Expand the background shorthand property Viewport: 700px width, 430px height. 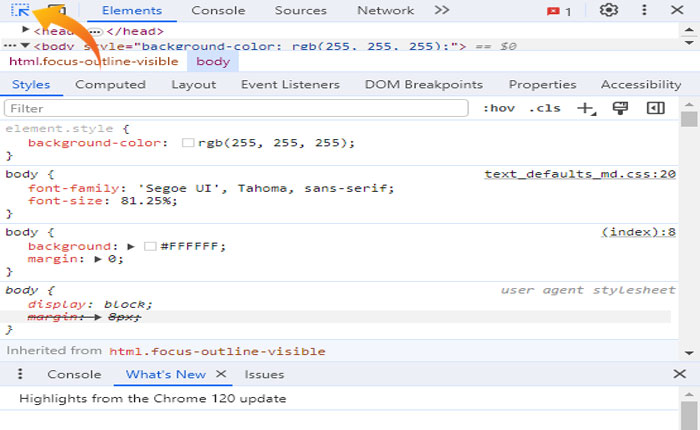[131, 246]
